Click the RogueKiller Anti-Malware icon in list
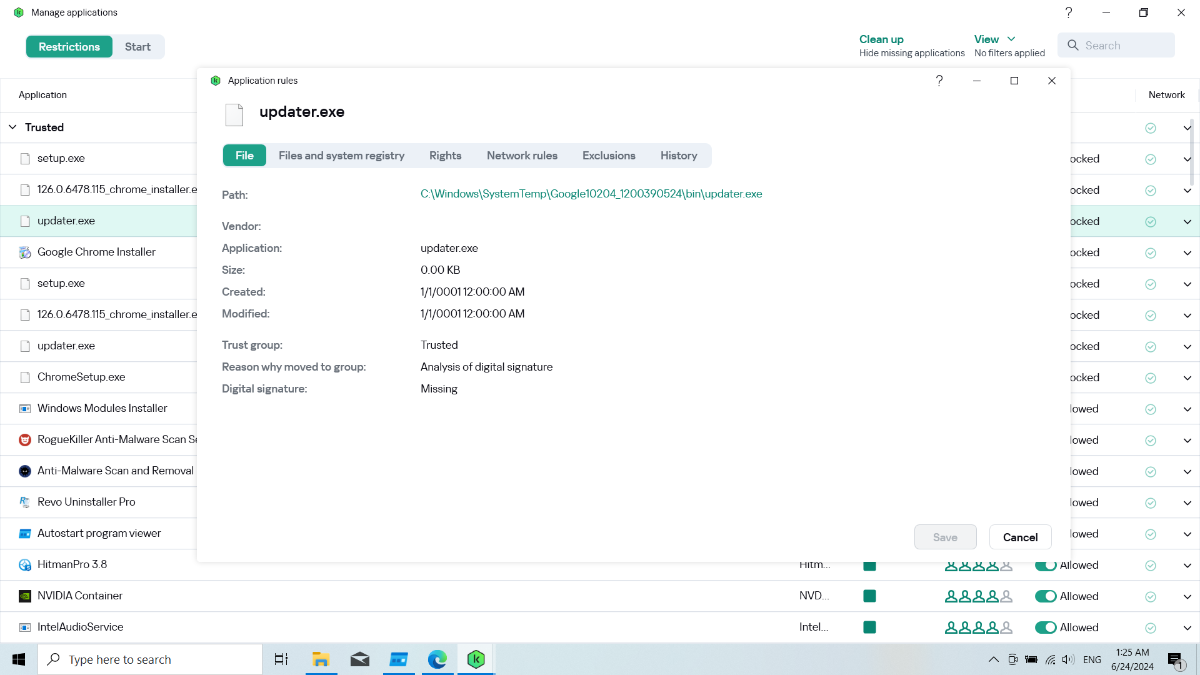This screenshot has height=675, width=1200. pos(25,440)
